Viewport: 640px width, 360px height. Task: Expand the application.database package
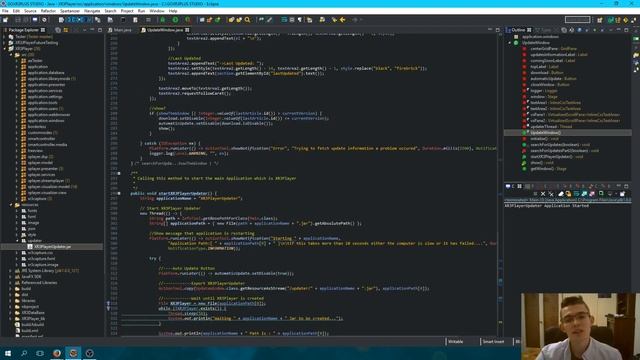click(x=17, y=73)
